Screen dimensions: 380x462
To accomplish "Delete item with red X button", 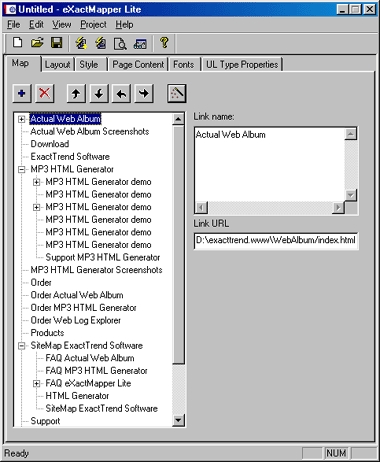I will coord(44,93).
